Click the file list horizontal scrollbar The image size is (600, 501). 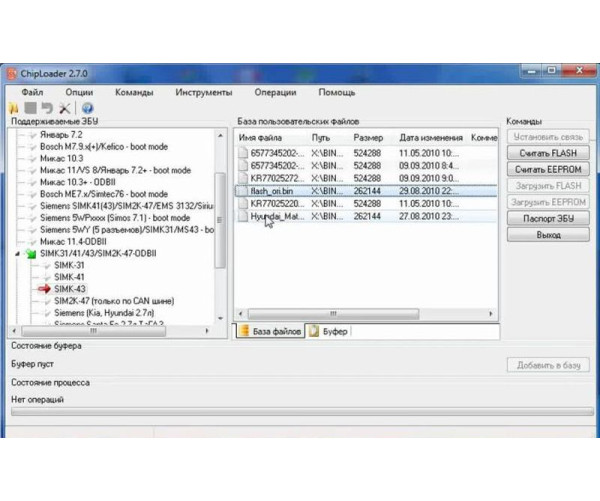[x=360, y=314]
